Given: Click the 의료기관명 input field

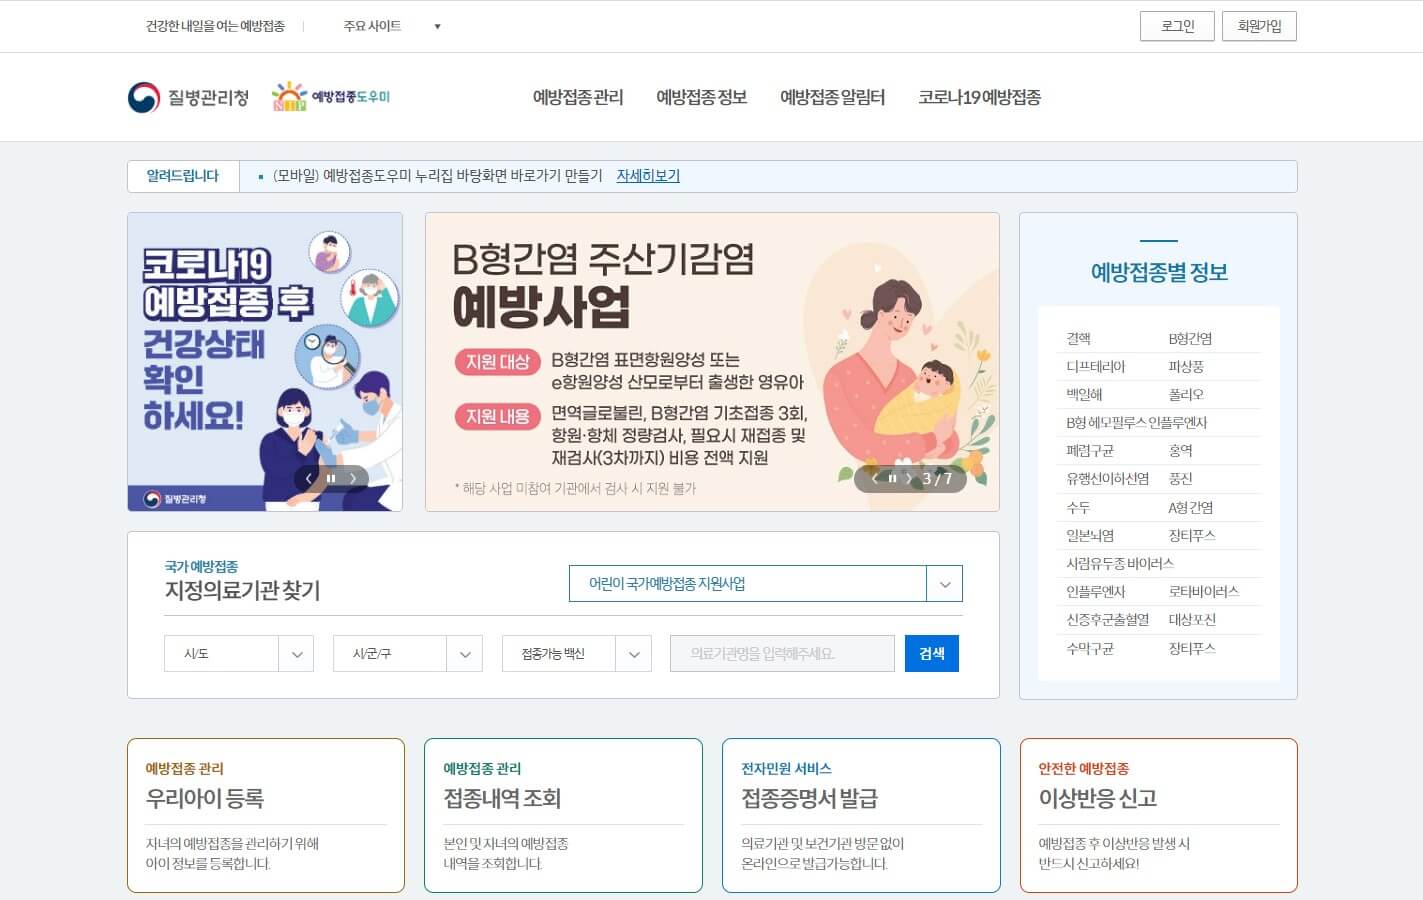Looking at the screenshot, I should [782, 653].
